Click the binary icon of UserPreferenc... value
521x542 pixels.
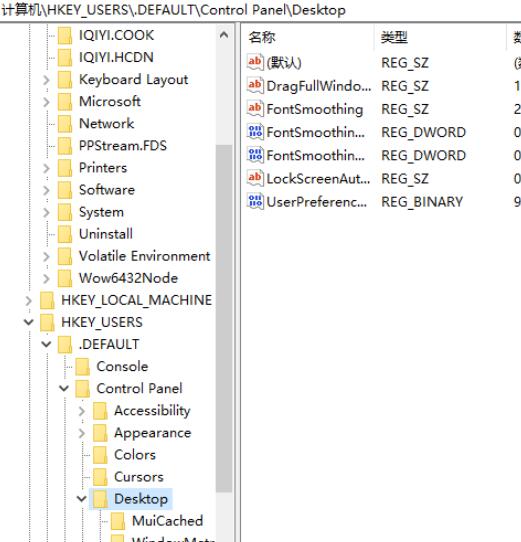coord(255,202)
